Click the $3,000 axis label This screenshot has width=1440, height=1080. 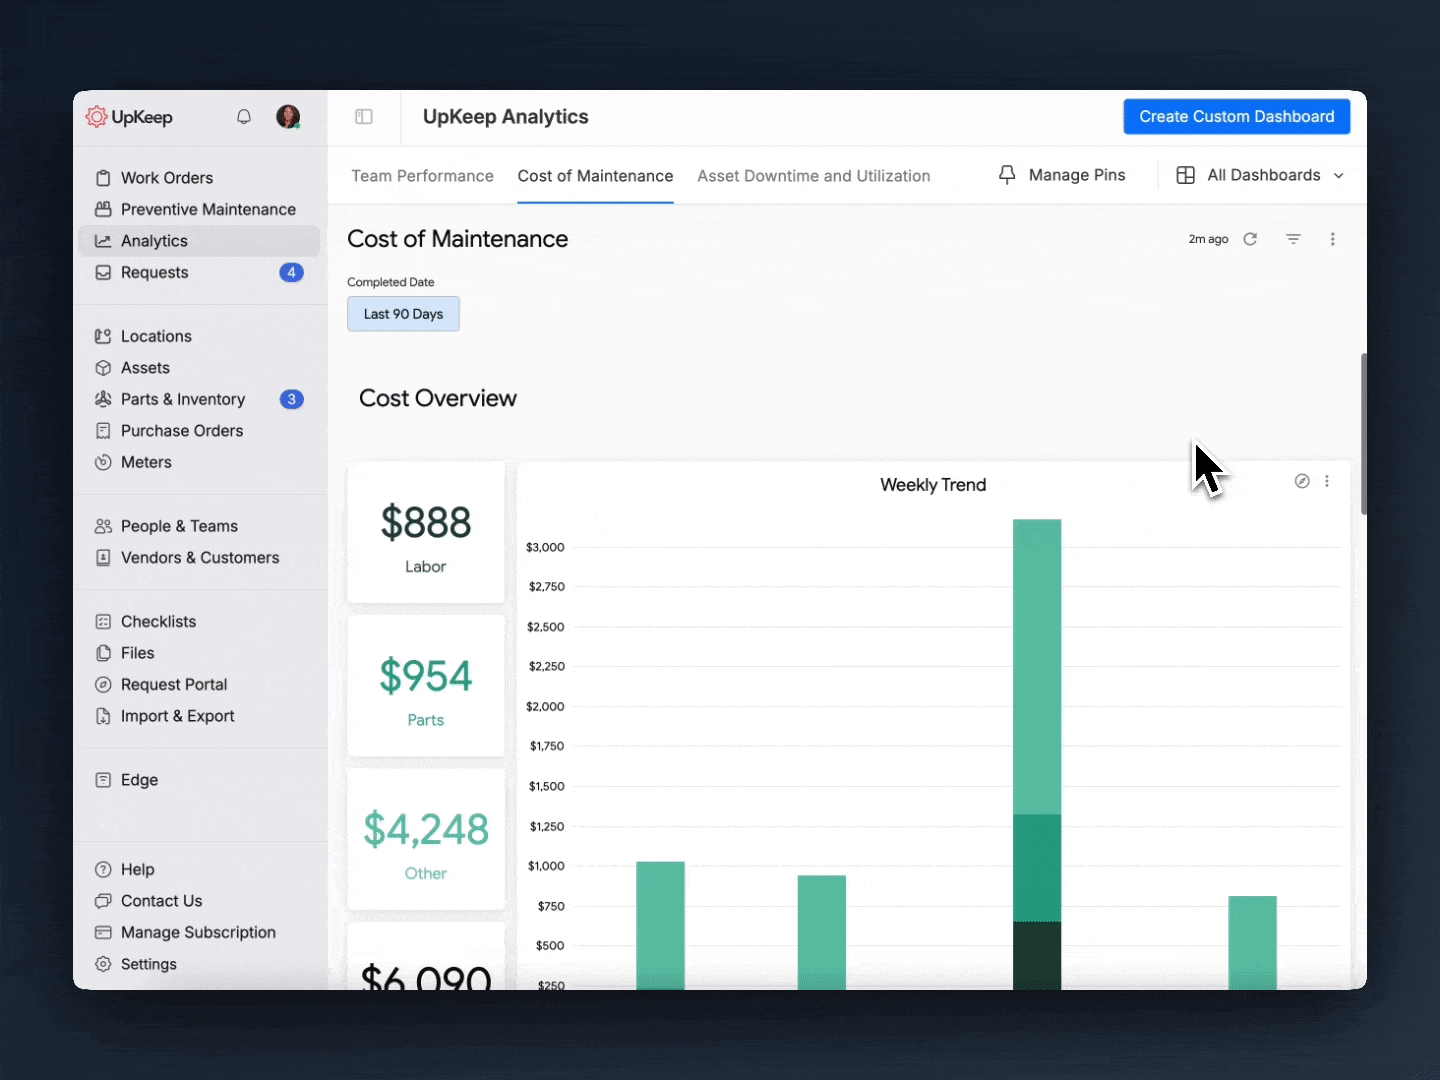pyautogui.click(x=545, y=547)
